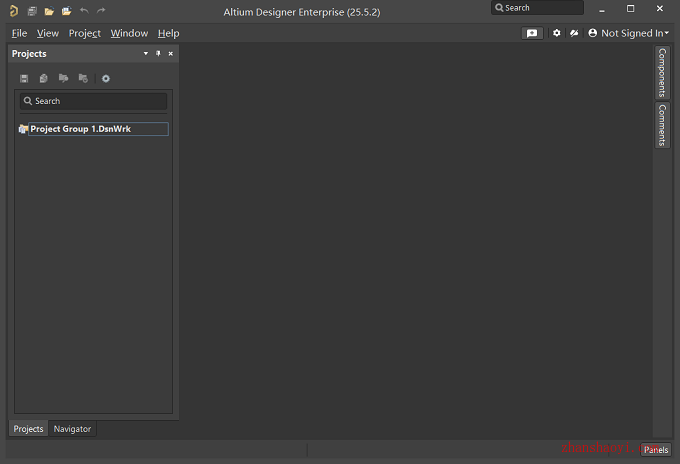Minimize the Altium Designer window
The height and width of the screenshot is (464, 680).
click(x=602, y=10)
